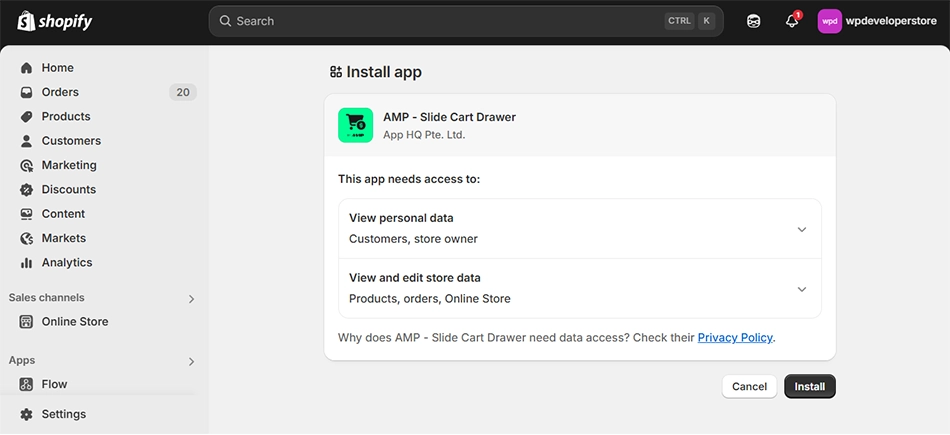The image size is (950, 435).
Task: Click 'This app needs access to:' text
Action: (x=409, y=179)
